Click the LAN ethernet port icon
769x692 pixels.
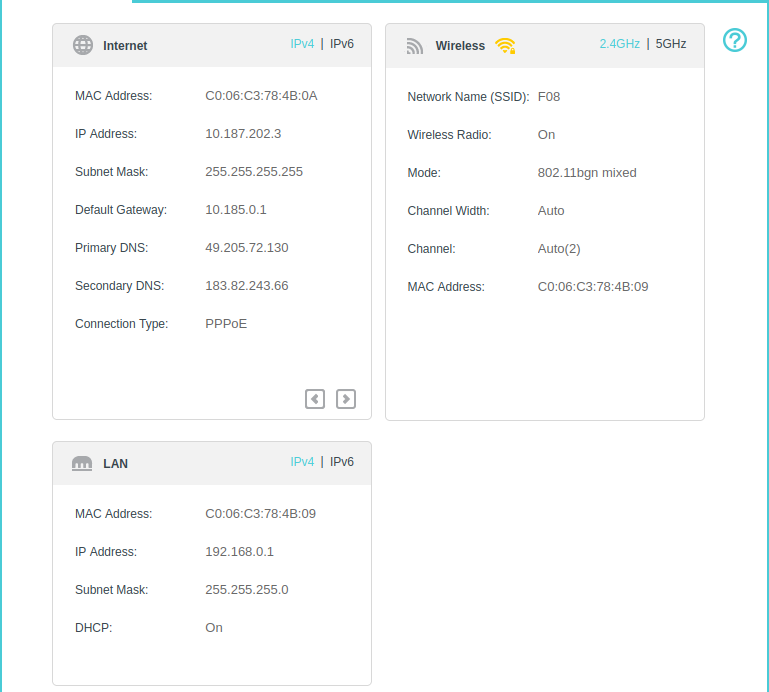(x=82, y=464)
